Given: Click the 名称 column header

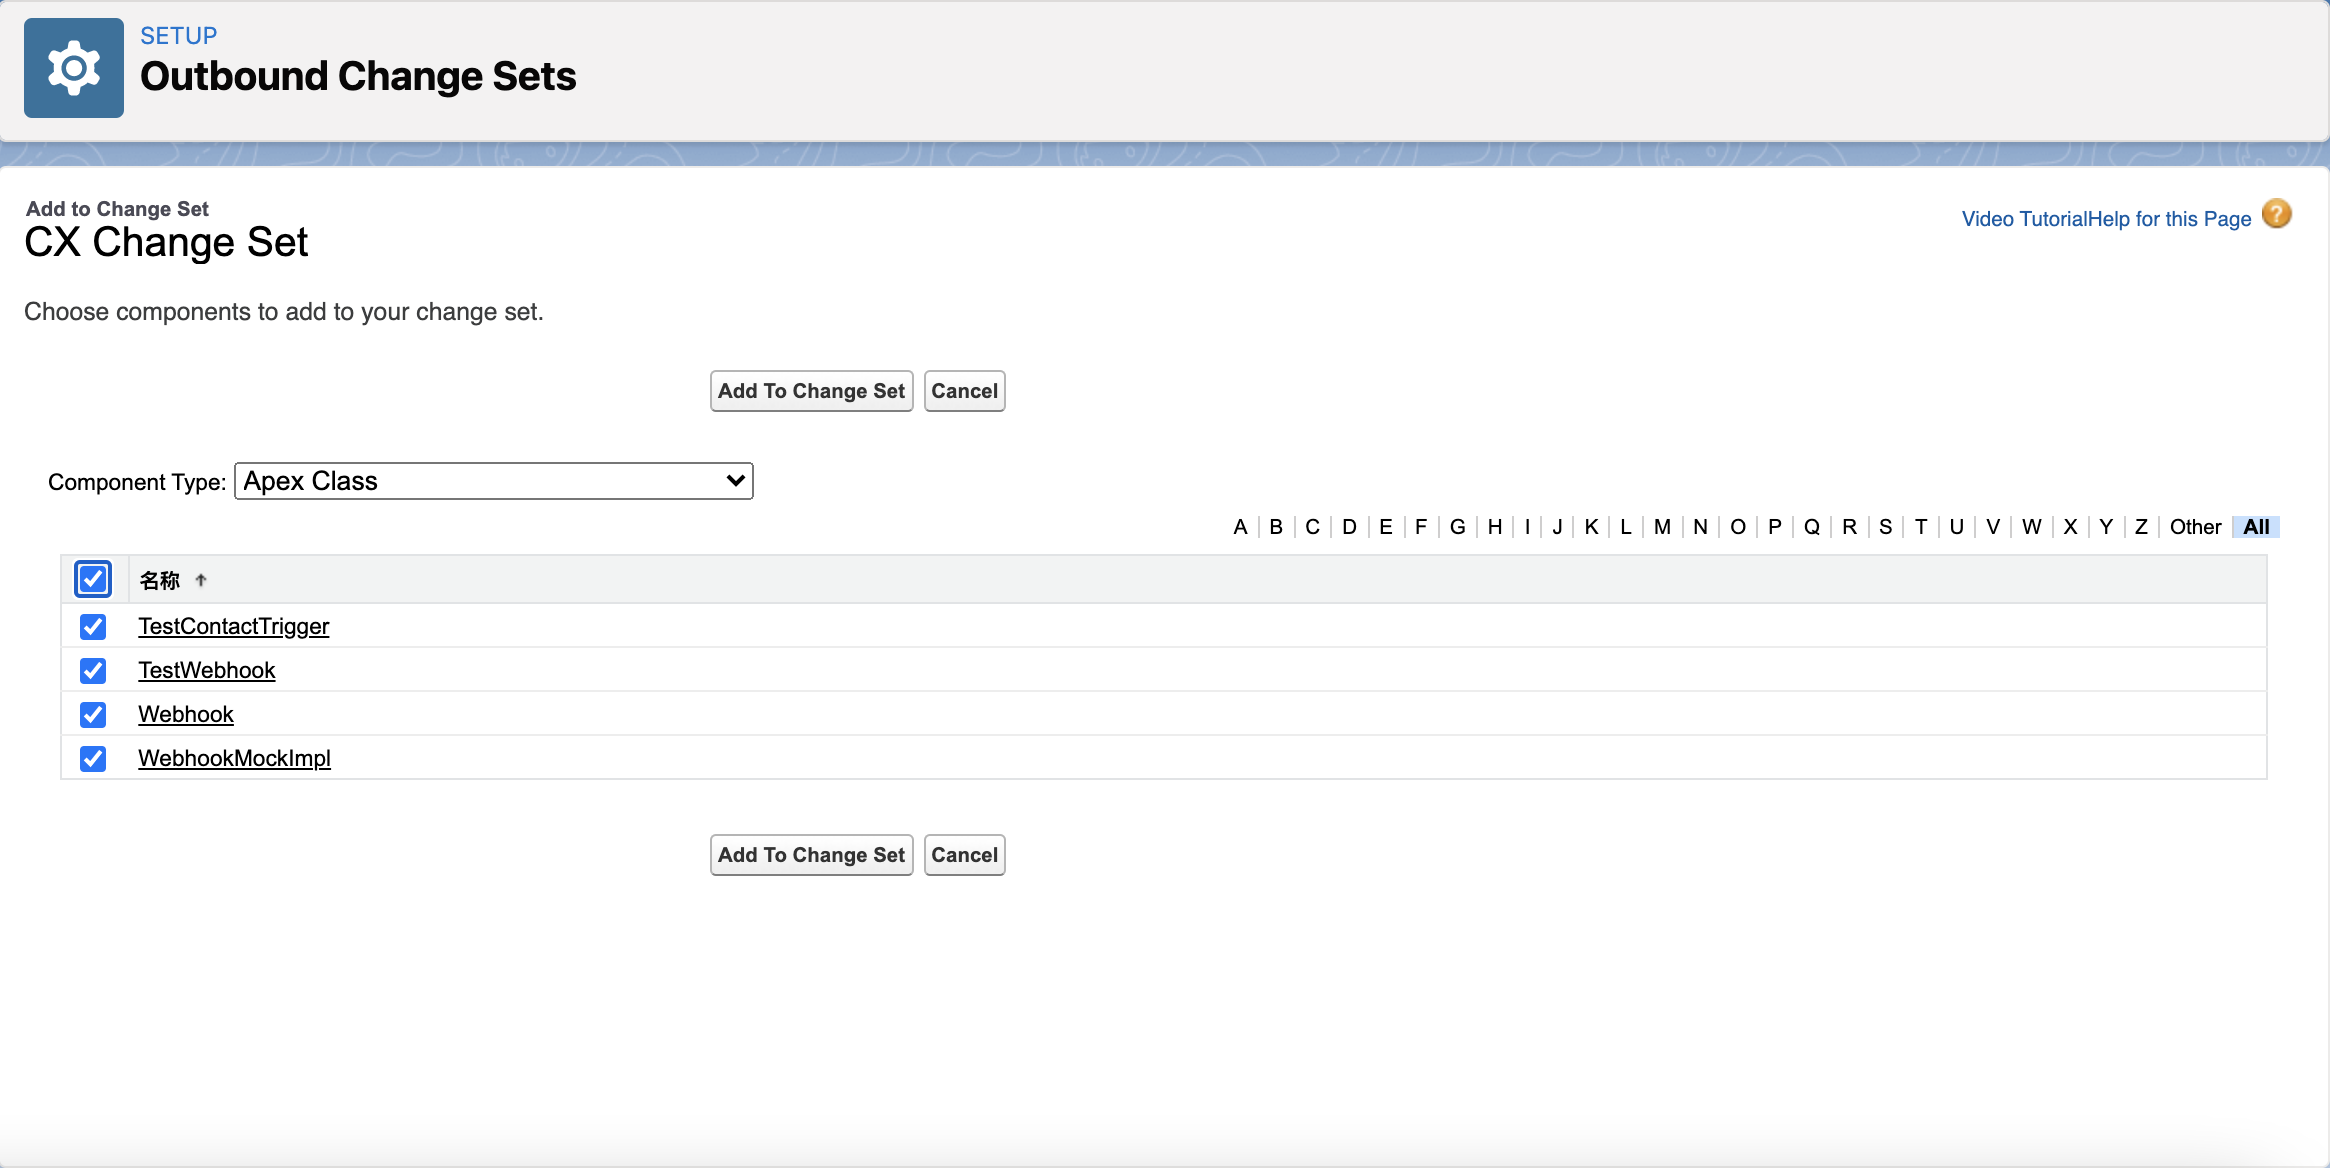Looking at the screenshot, I should click(x=160, y=580).
